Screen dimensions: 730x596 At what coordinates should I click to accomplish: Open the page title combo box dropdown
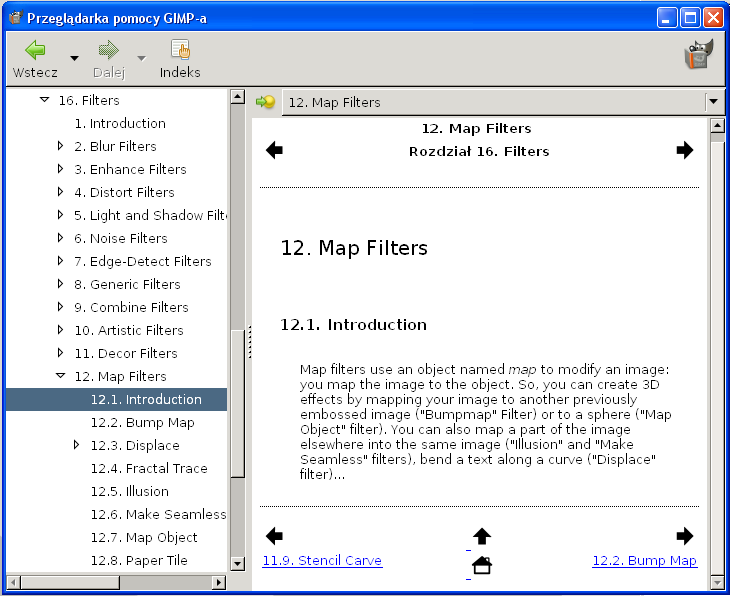tap(713, 101)
